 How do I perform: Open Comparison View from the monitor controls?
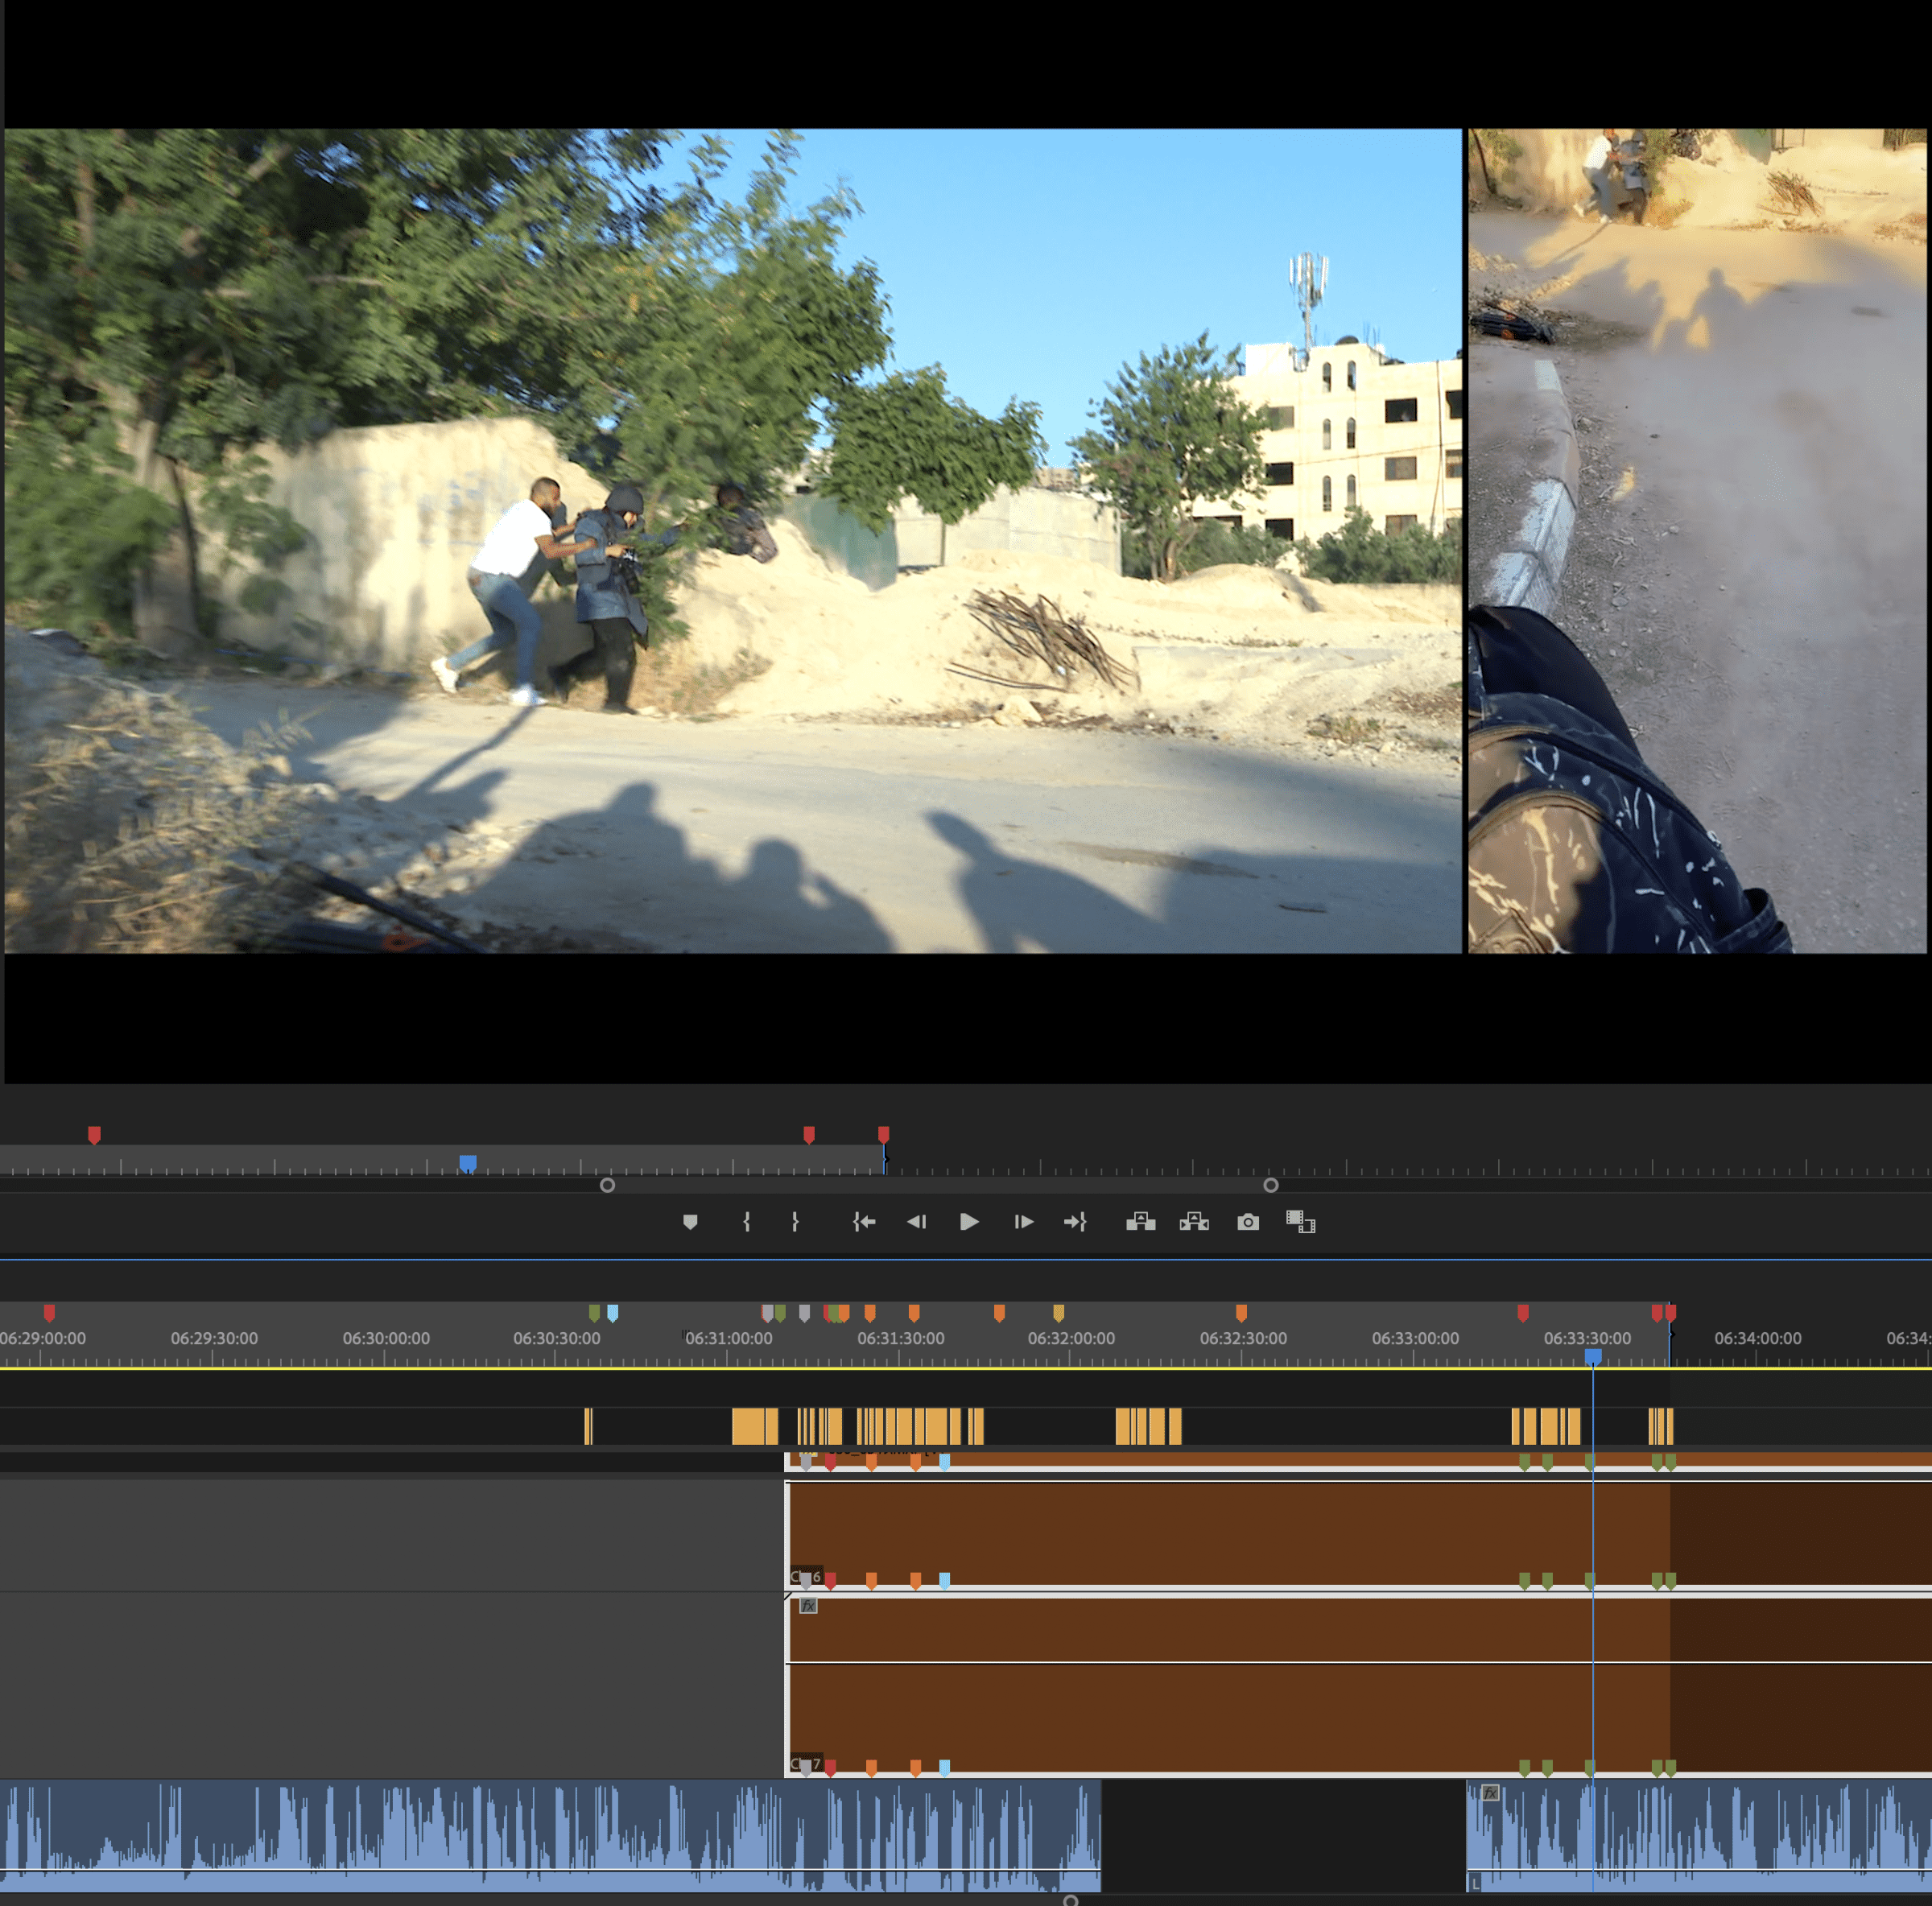[1300, 1222]
